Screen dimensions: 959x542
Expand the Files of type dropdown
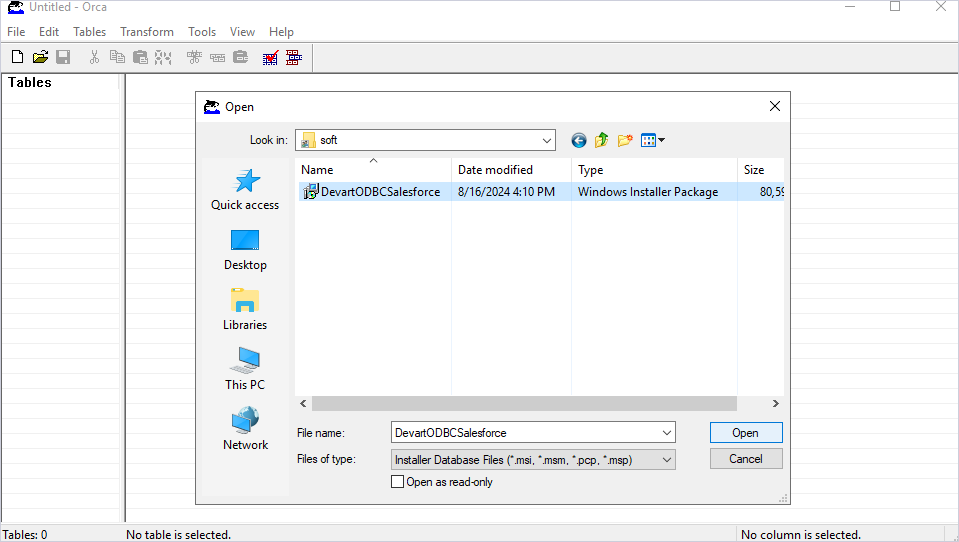point(666,460)
